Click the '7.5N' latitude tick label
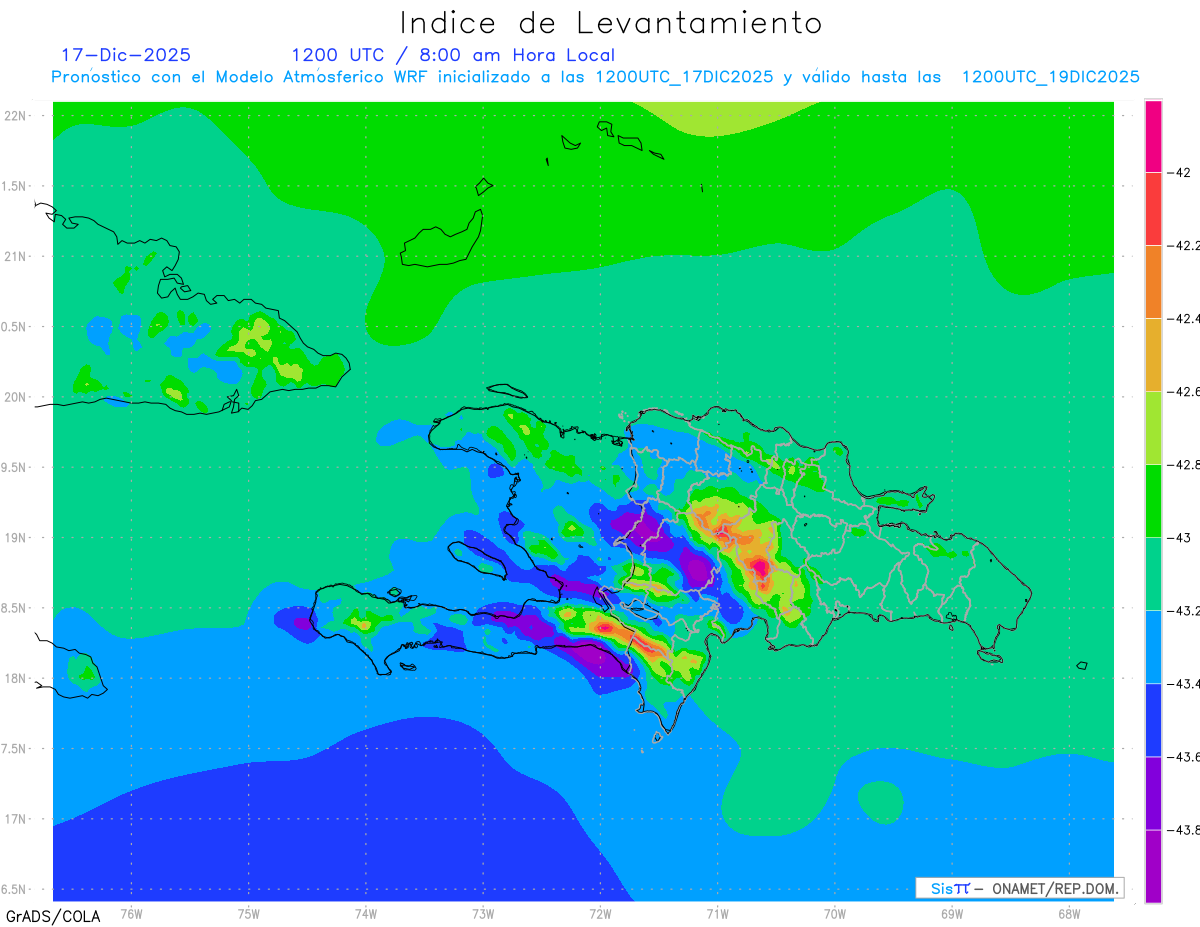1200x927 pixels. coord(15,749)
